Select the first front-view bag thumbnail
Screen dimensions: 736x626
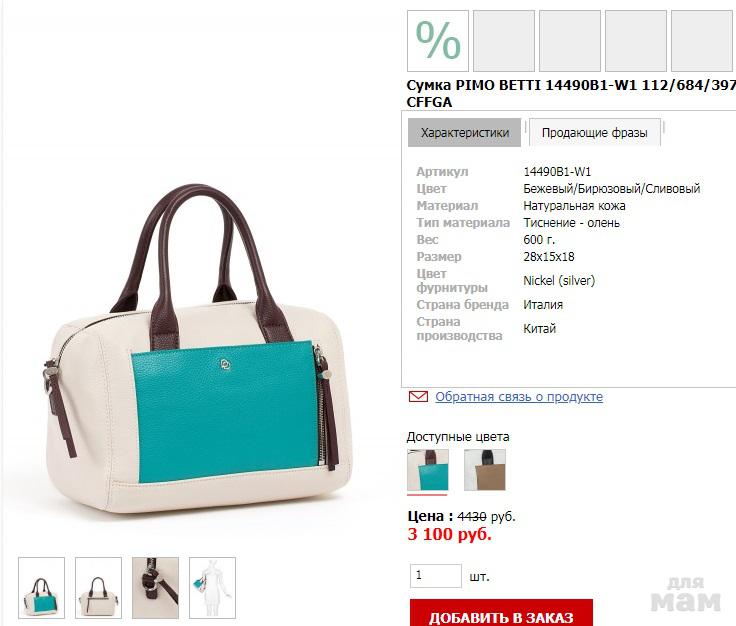pos(41,588)
